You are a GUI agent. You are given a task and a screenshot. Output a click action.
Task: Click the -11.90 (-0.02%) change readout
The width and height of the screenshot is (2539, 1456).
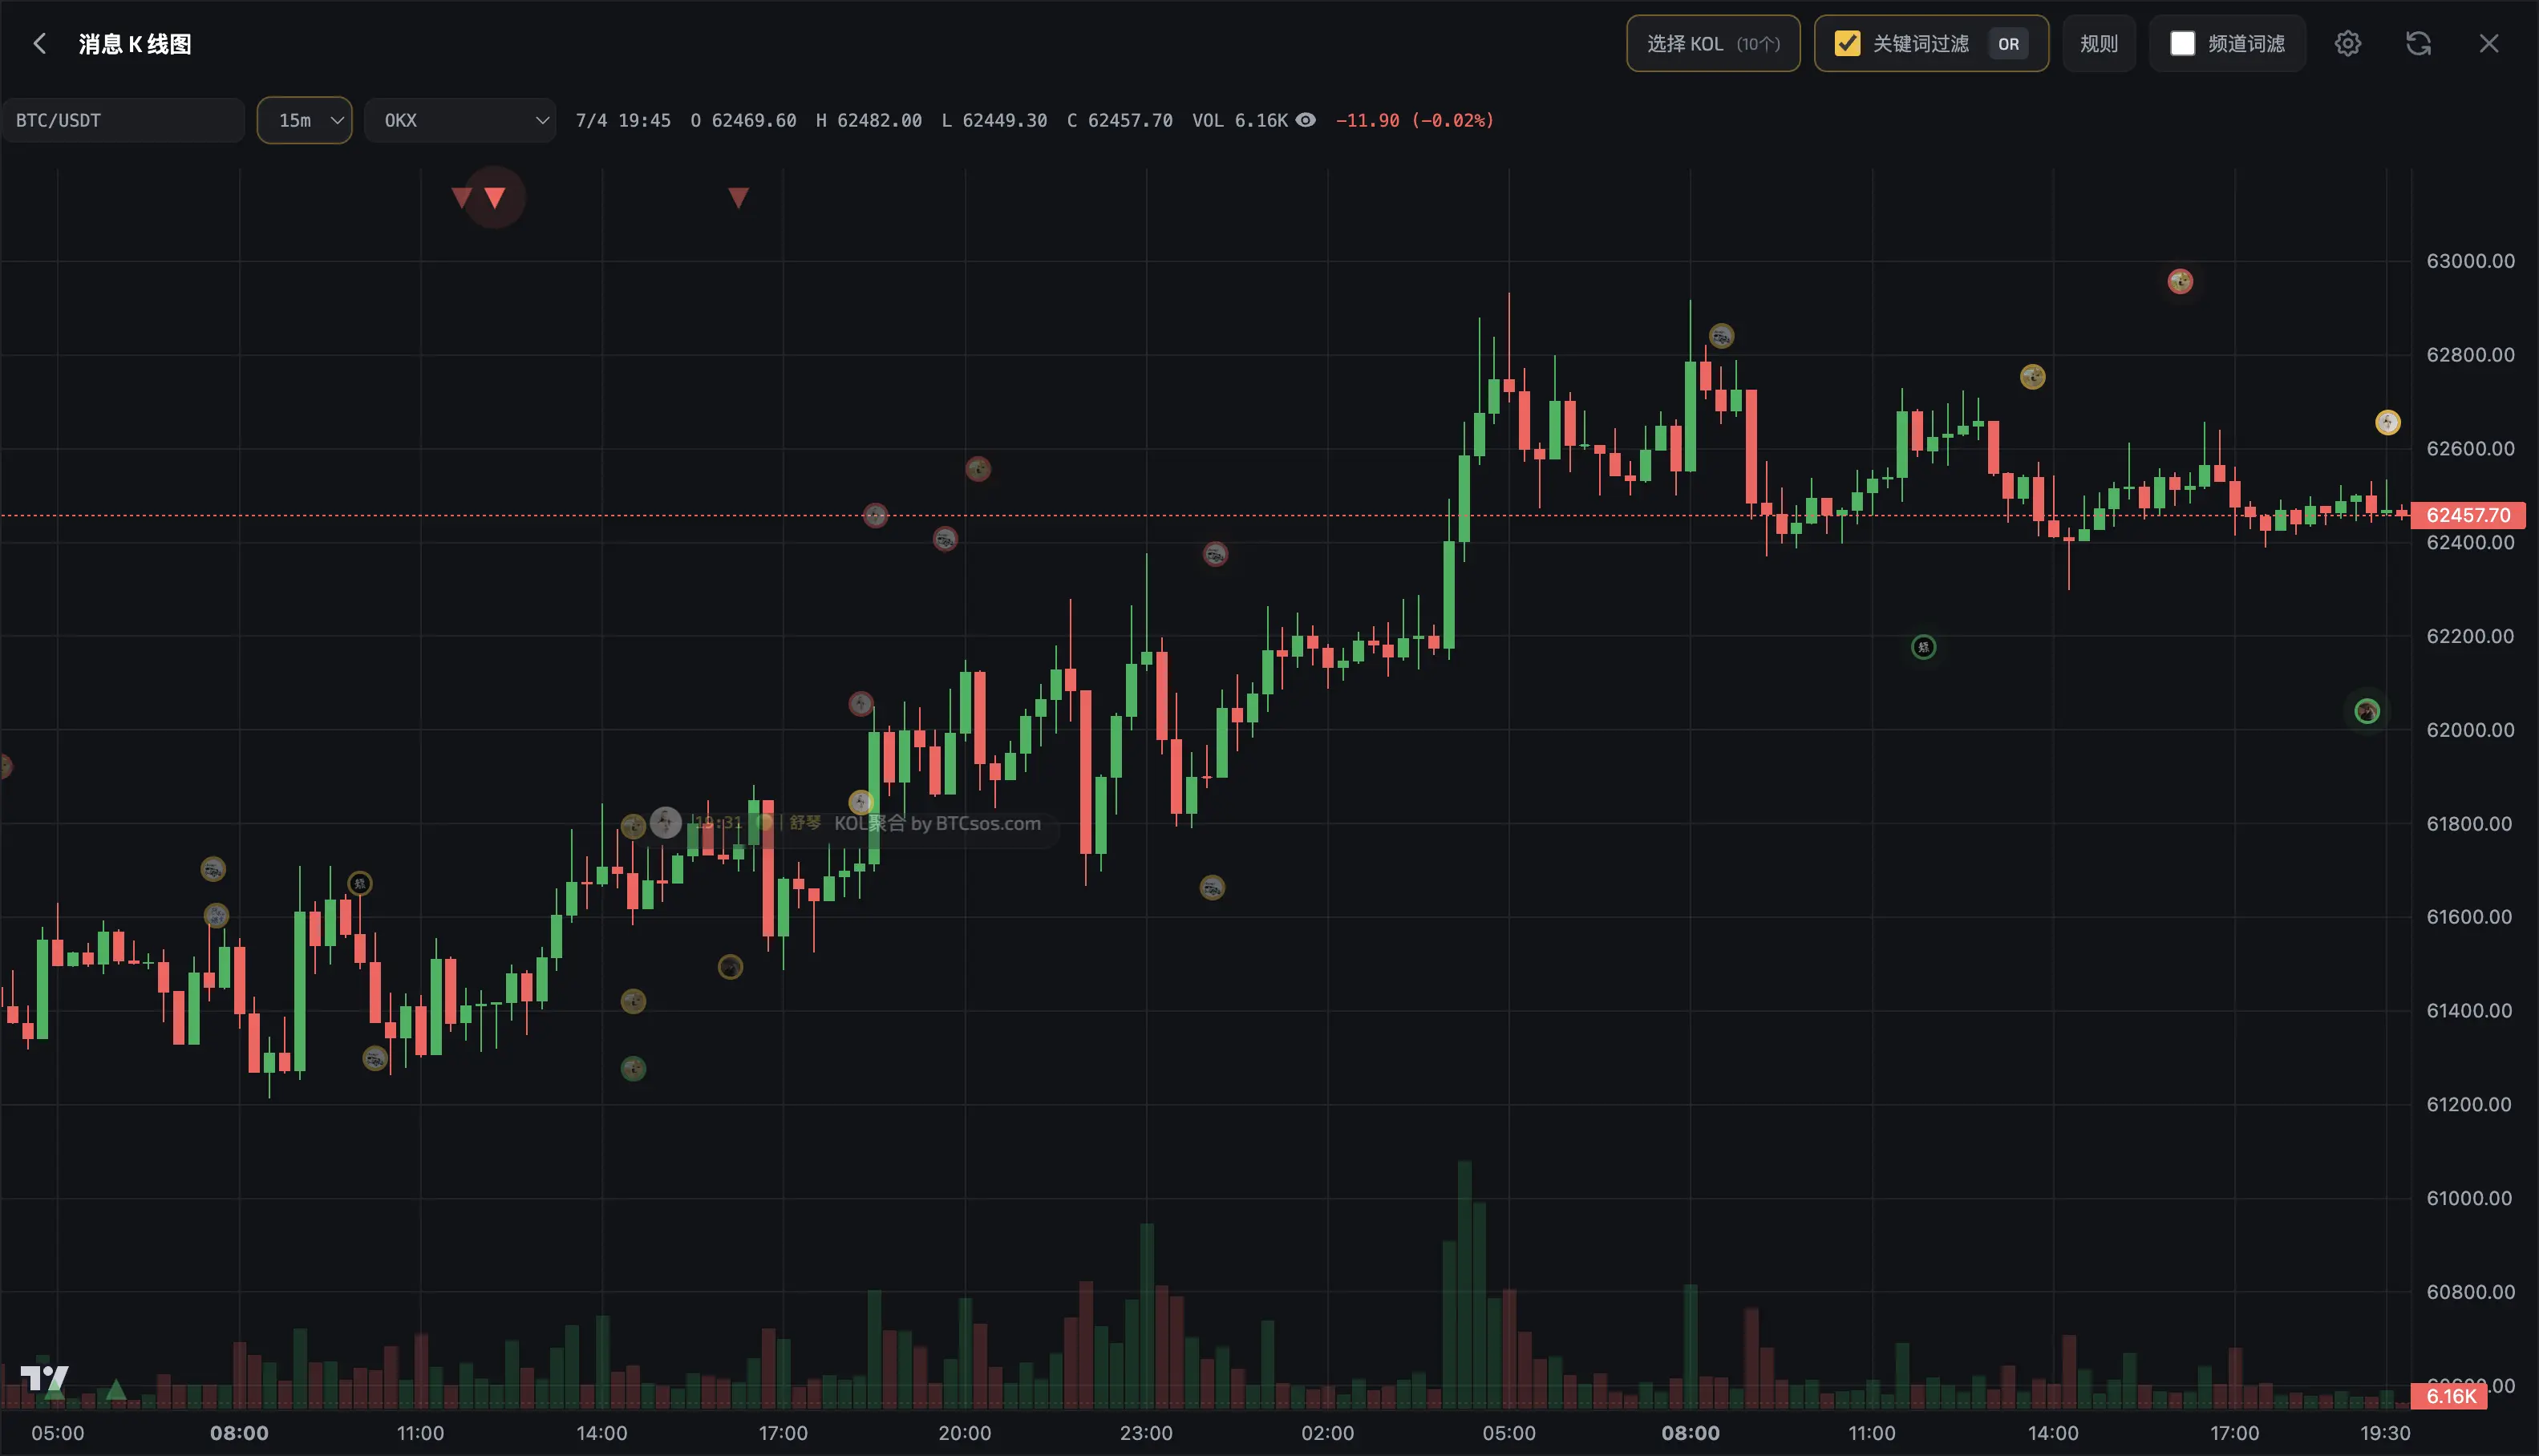pos(1414,120)
